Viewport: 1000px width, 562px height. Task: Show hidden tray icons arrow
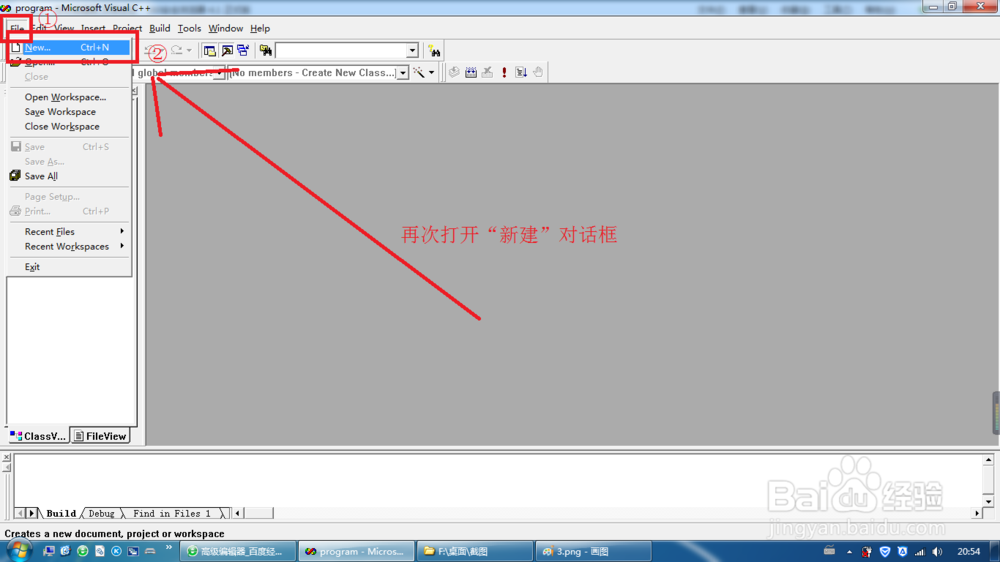click(849, 552)
